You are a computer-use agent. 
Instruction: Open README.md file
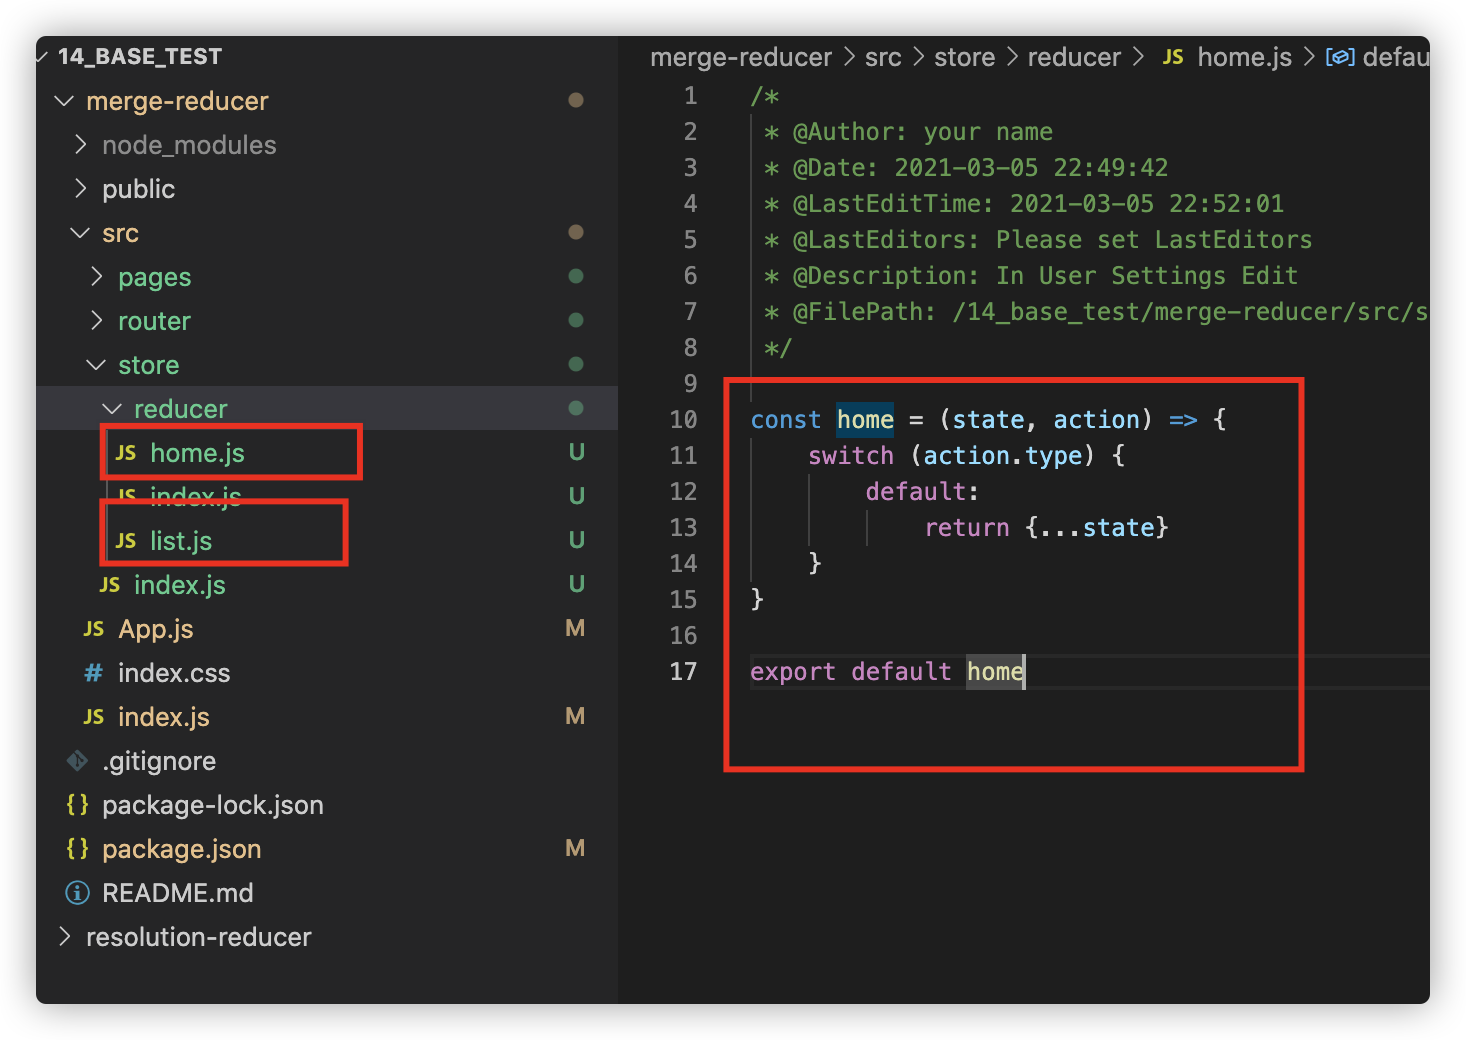(178, 893)
